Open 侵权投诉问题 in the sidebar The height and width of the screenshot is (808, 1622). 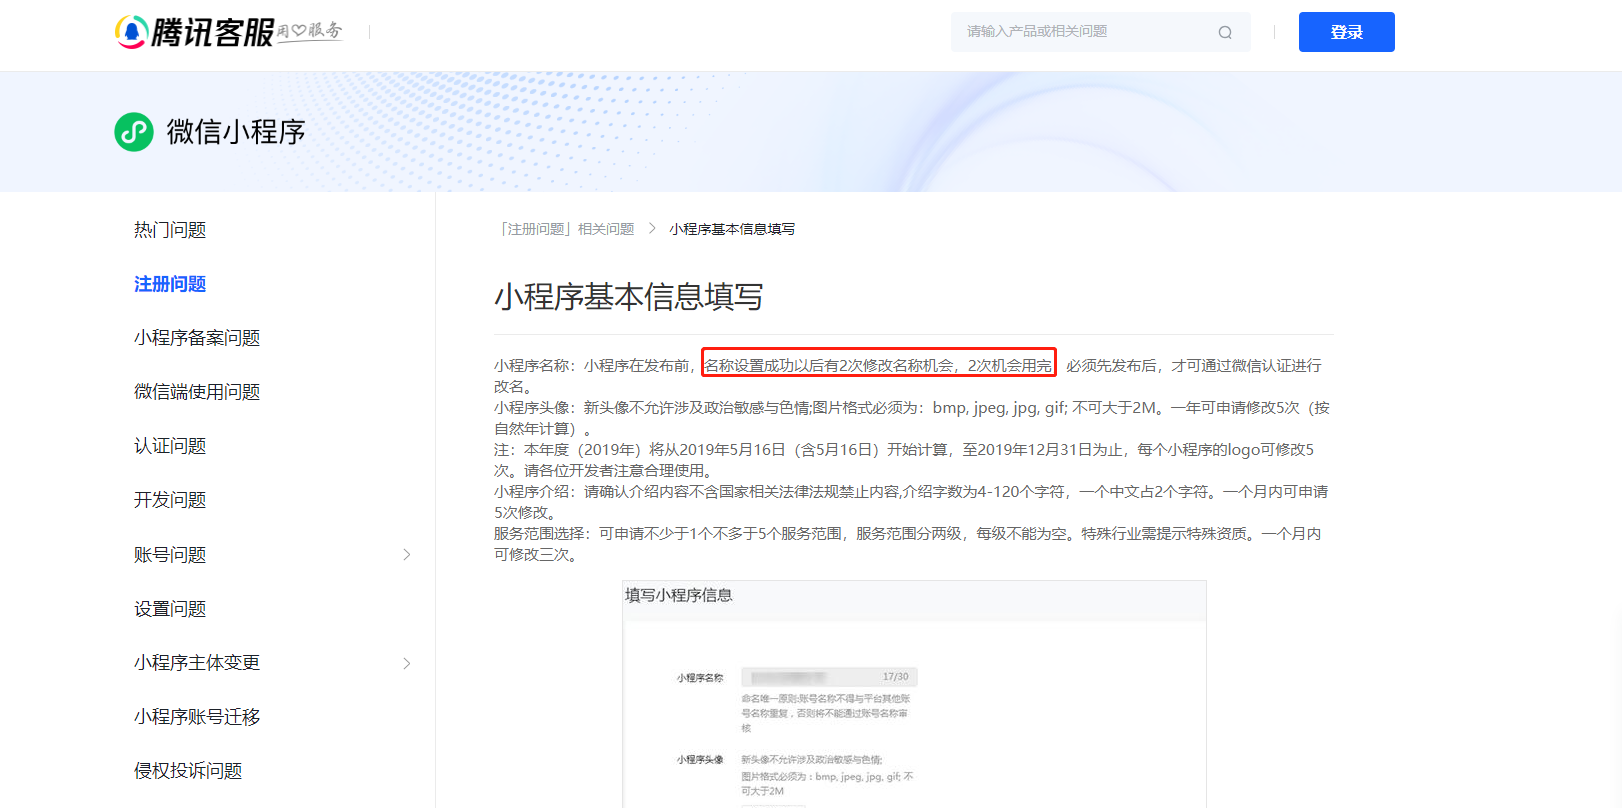188,771
